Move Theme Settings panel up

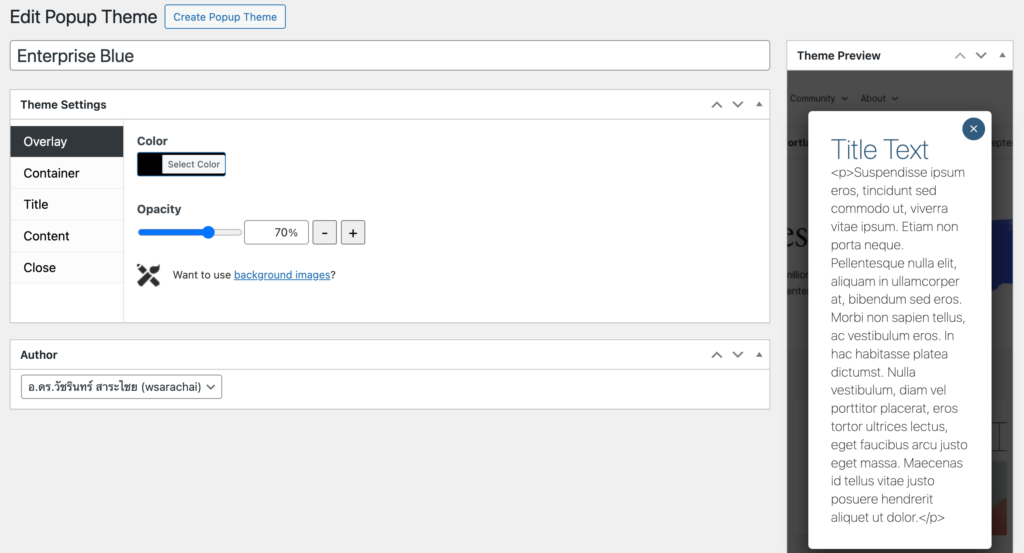[x=716, y=105]
